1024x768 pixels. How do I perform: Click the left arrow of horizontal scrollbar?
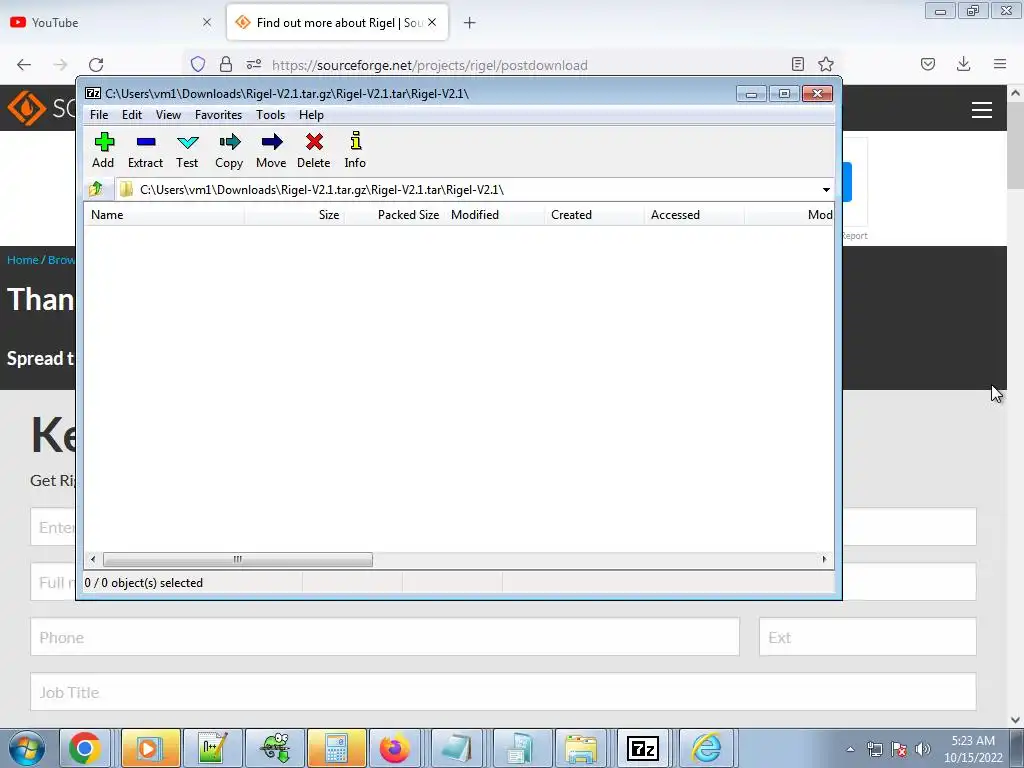pos(93,560)
